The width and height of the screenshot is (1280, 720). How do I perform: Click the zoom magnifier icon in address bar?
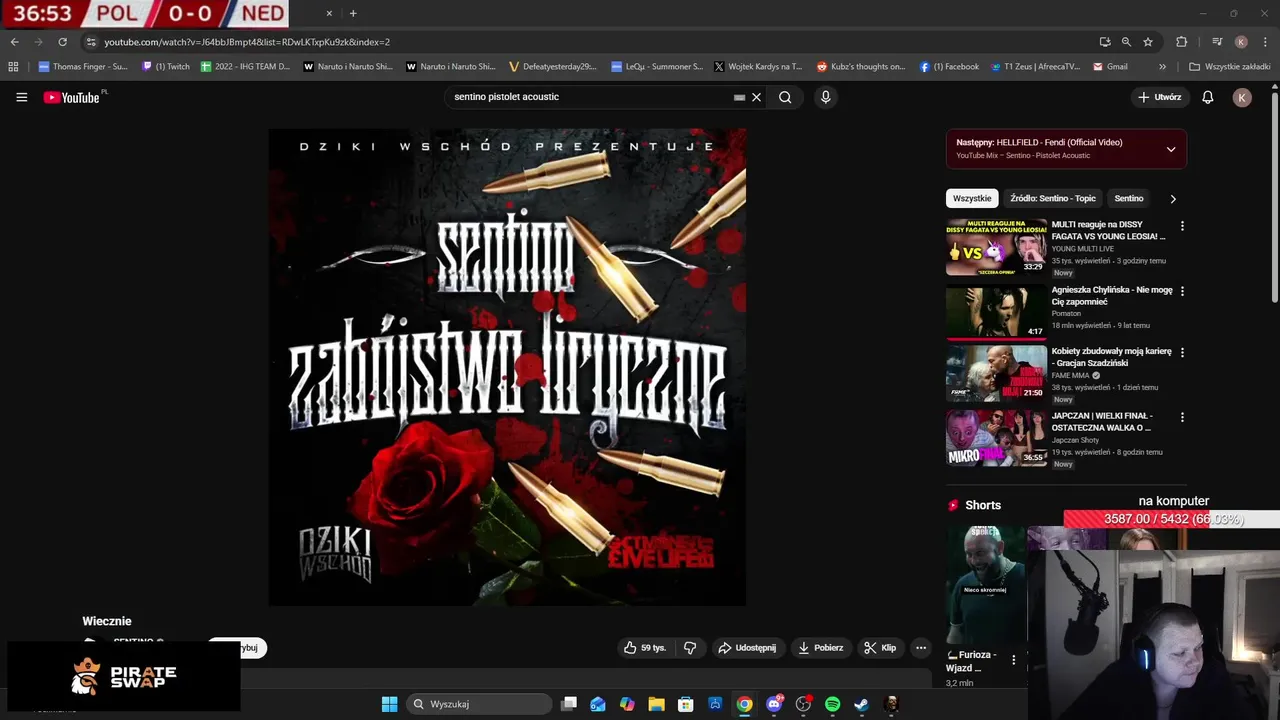[1126, 42]
